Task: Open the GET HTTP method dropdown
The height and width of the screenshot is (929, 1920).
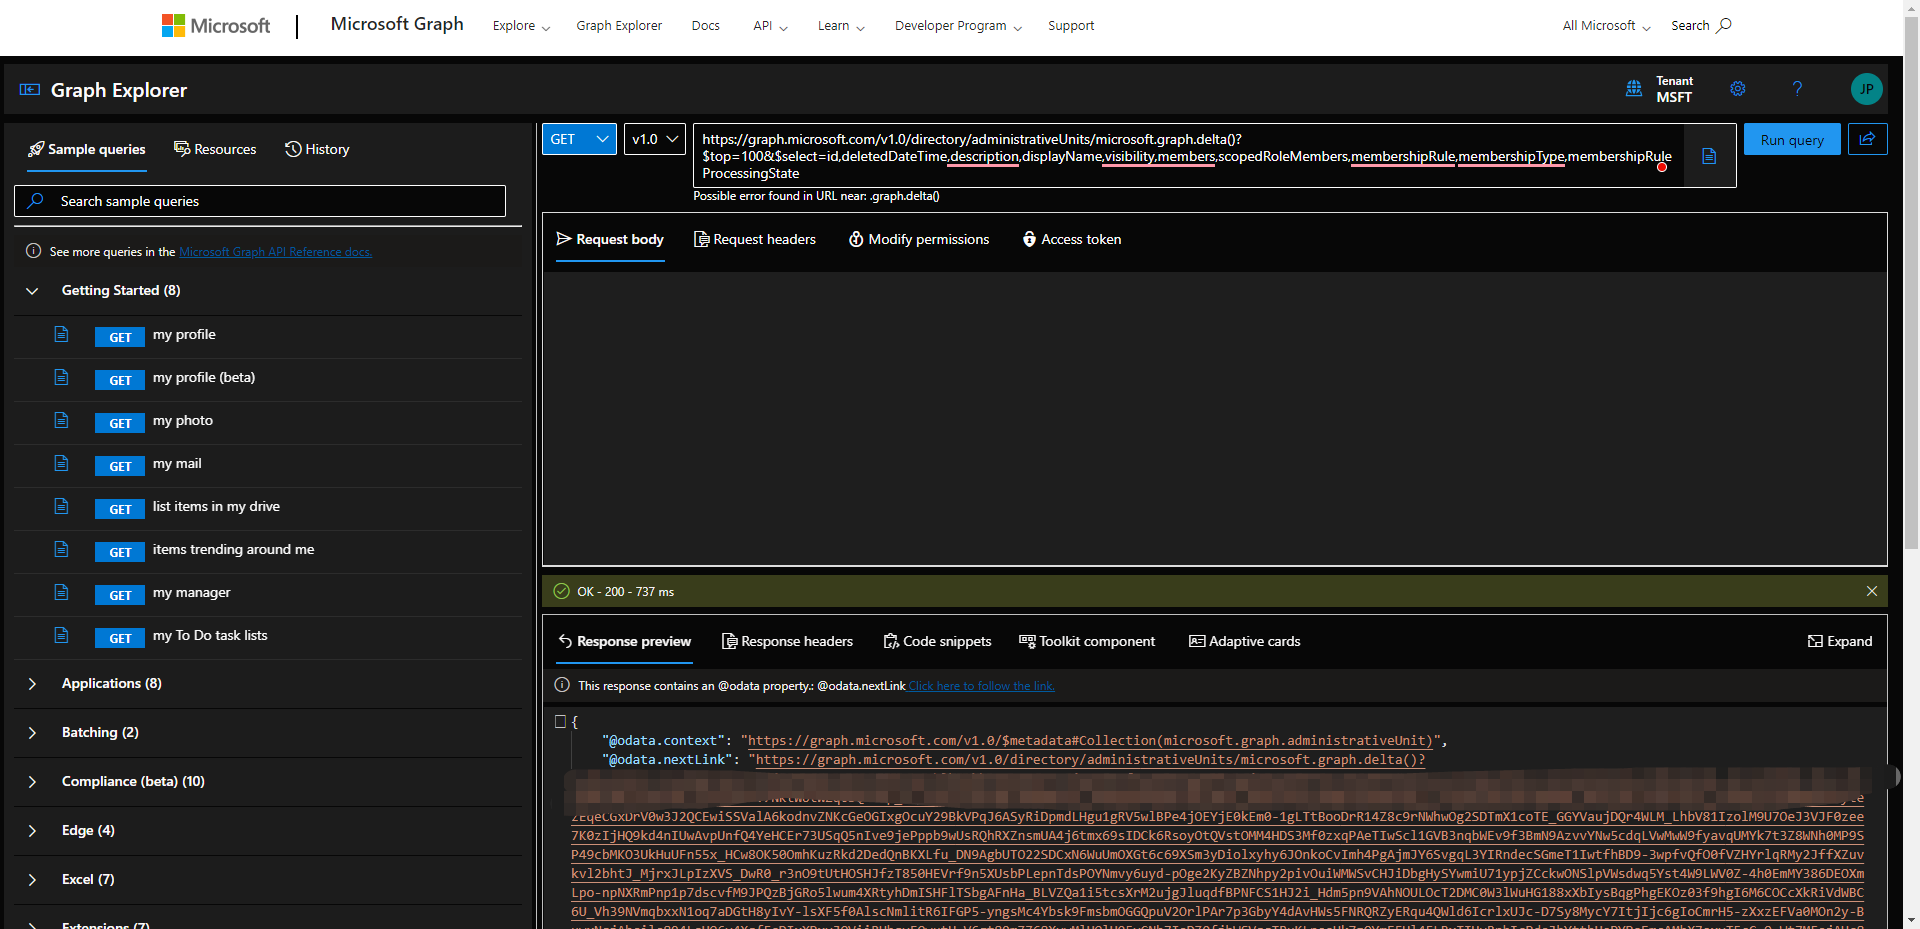Action: (x=580, y=139)
